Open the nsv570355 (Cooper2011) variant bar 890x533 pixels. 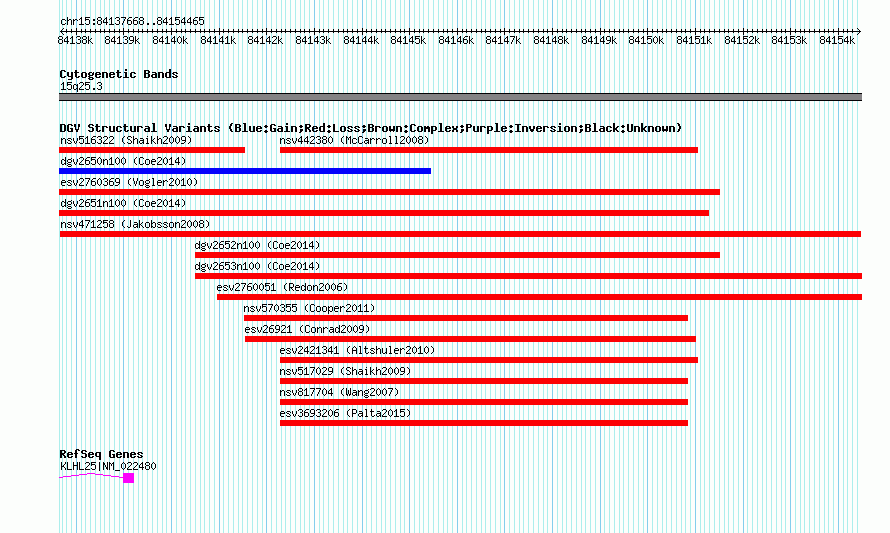click(x=466, y=318)
